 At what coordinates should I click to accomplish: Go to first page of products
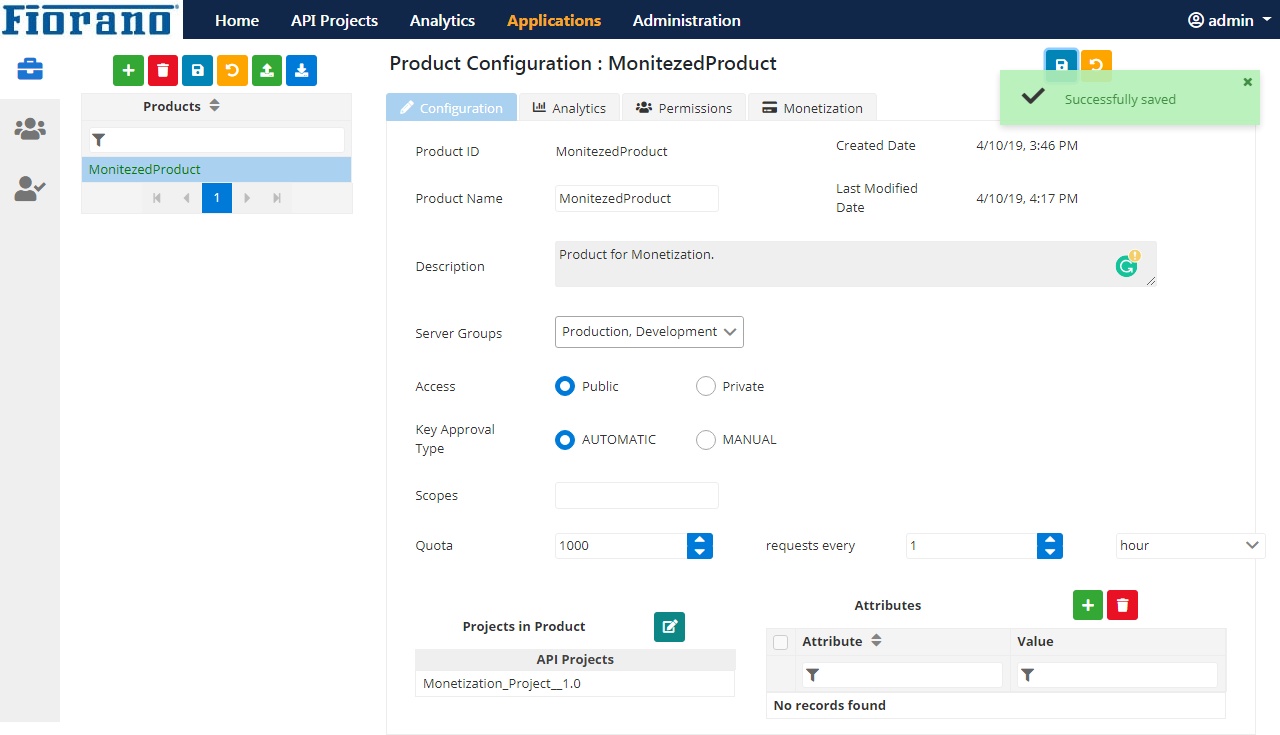click(157, 198)
